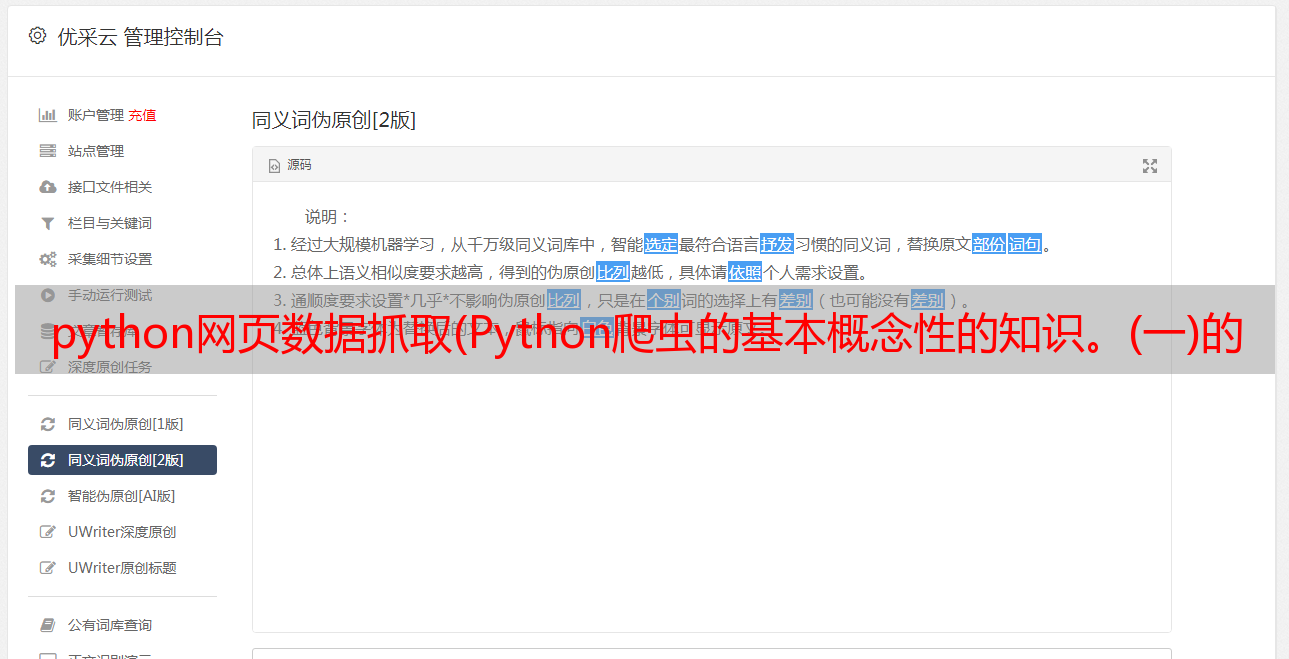The image size is (1289, 659).
Task: Click the highlighted word 部份
Action: [989, 244]
